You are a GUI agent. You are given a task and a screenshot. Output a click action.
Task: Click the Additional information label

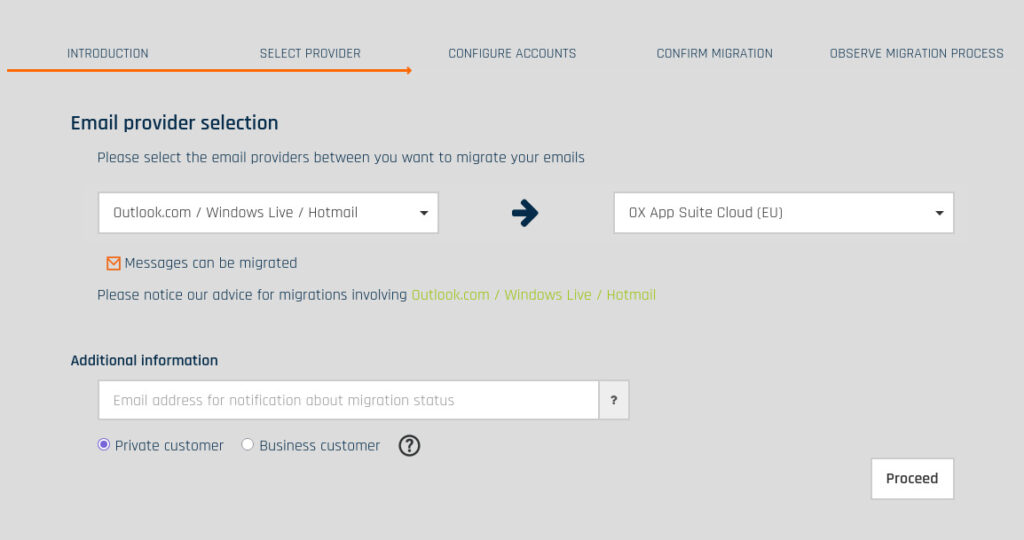click(x=144, y=360)
